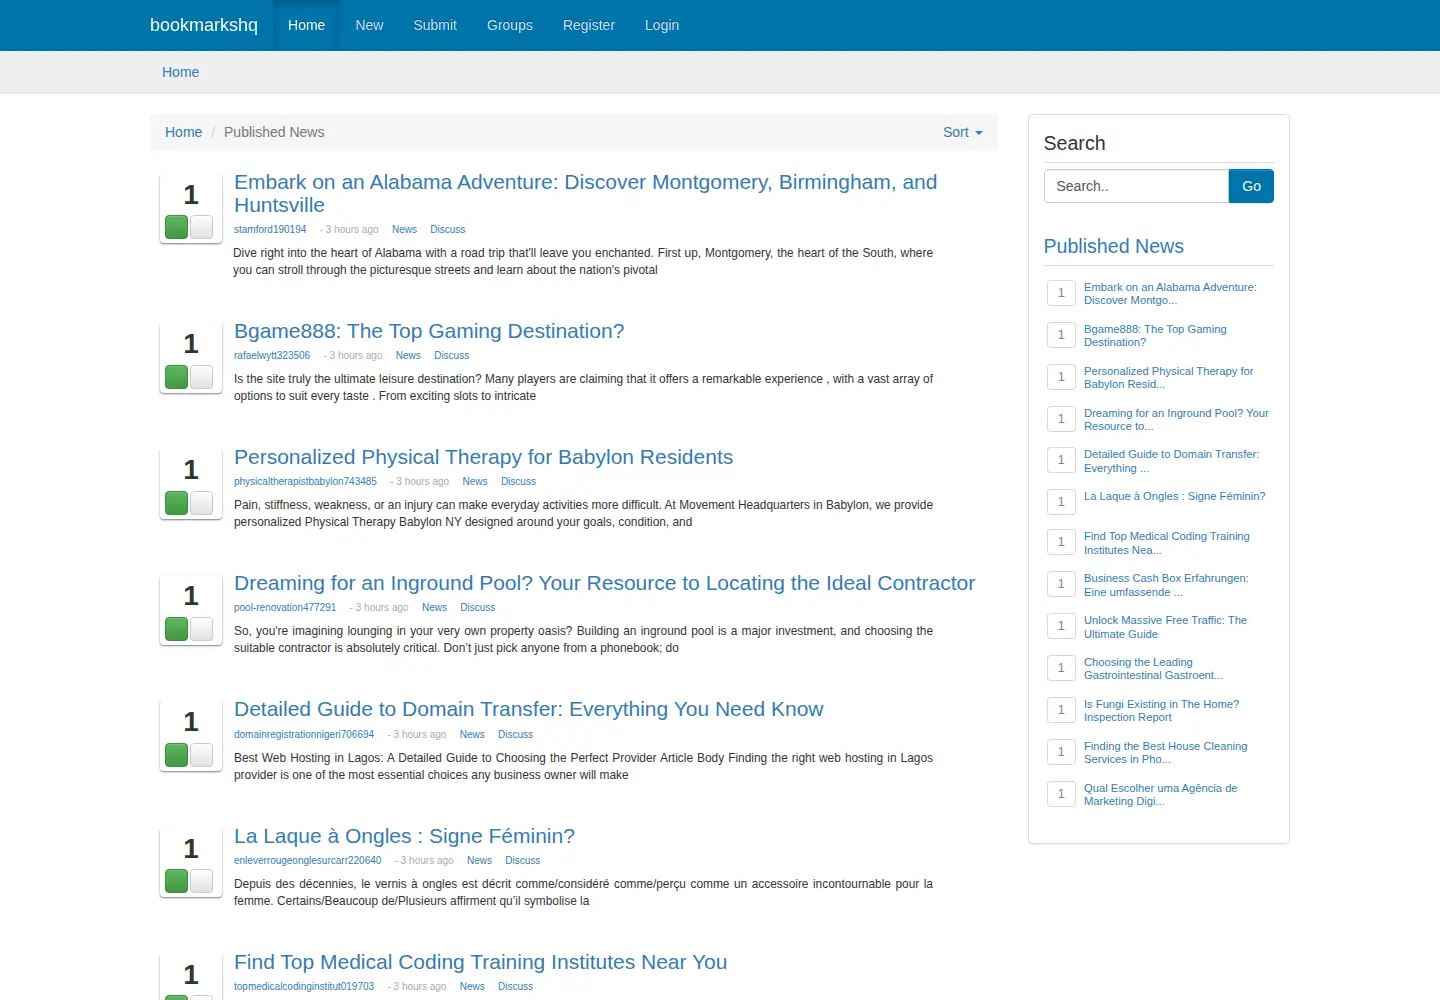Click Home link in the grey sub-bar
This screenshot has width=1440, height=1000.
(180, 72)
